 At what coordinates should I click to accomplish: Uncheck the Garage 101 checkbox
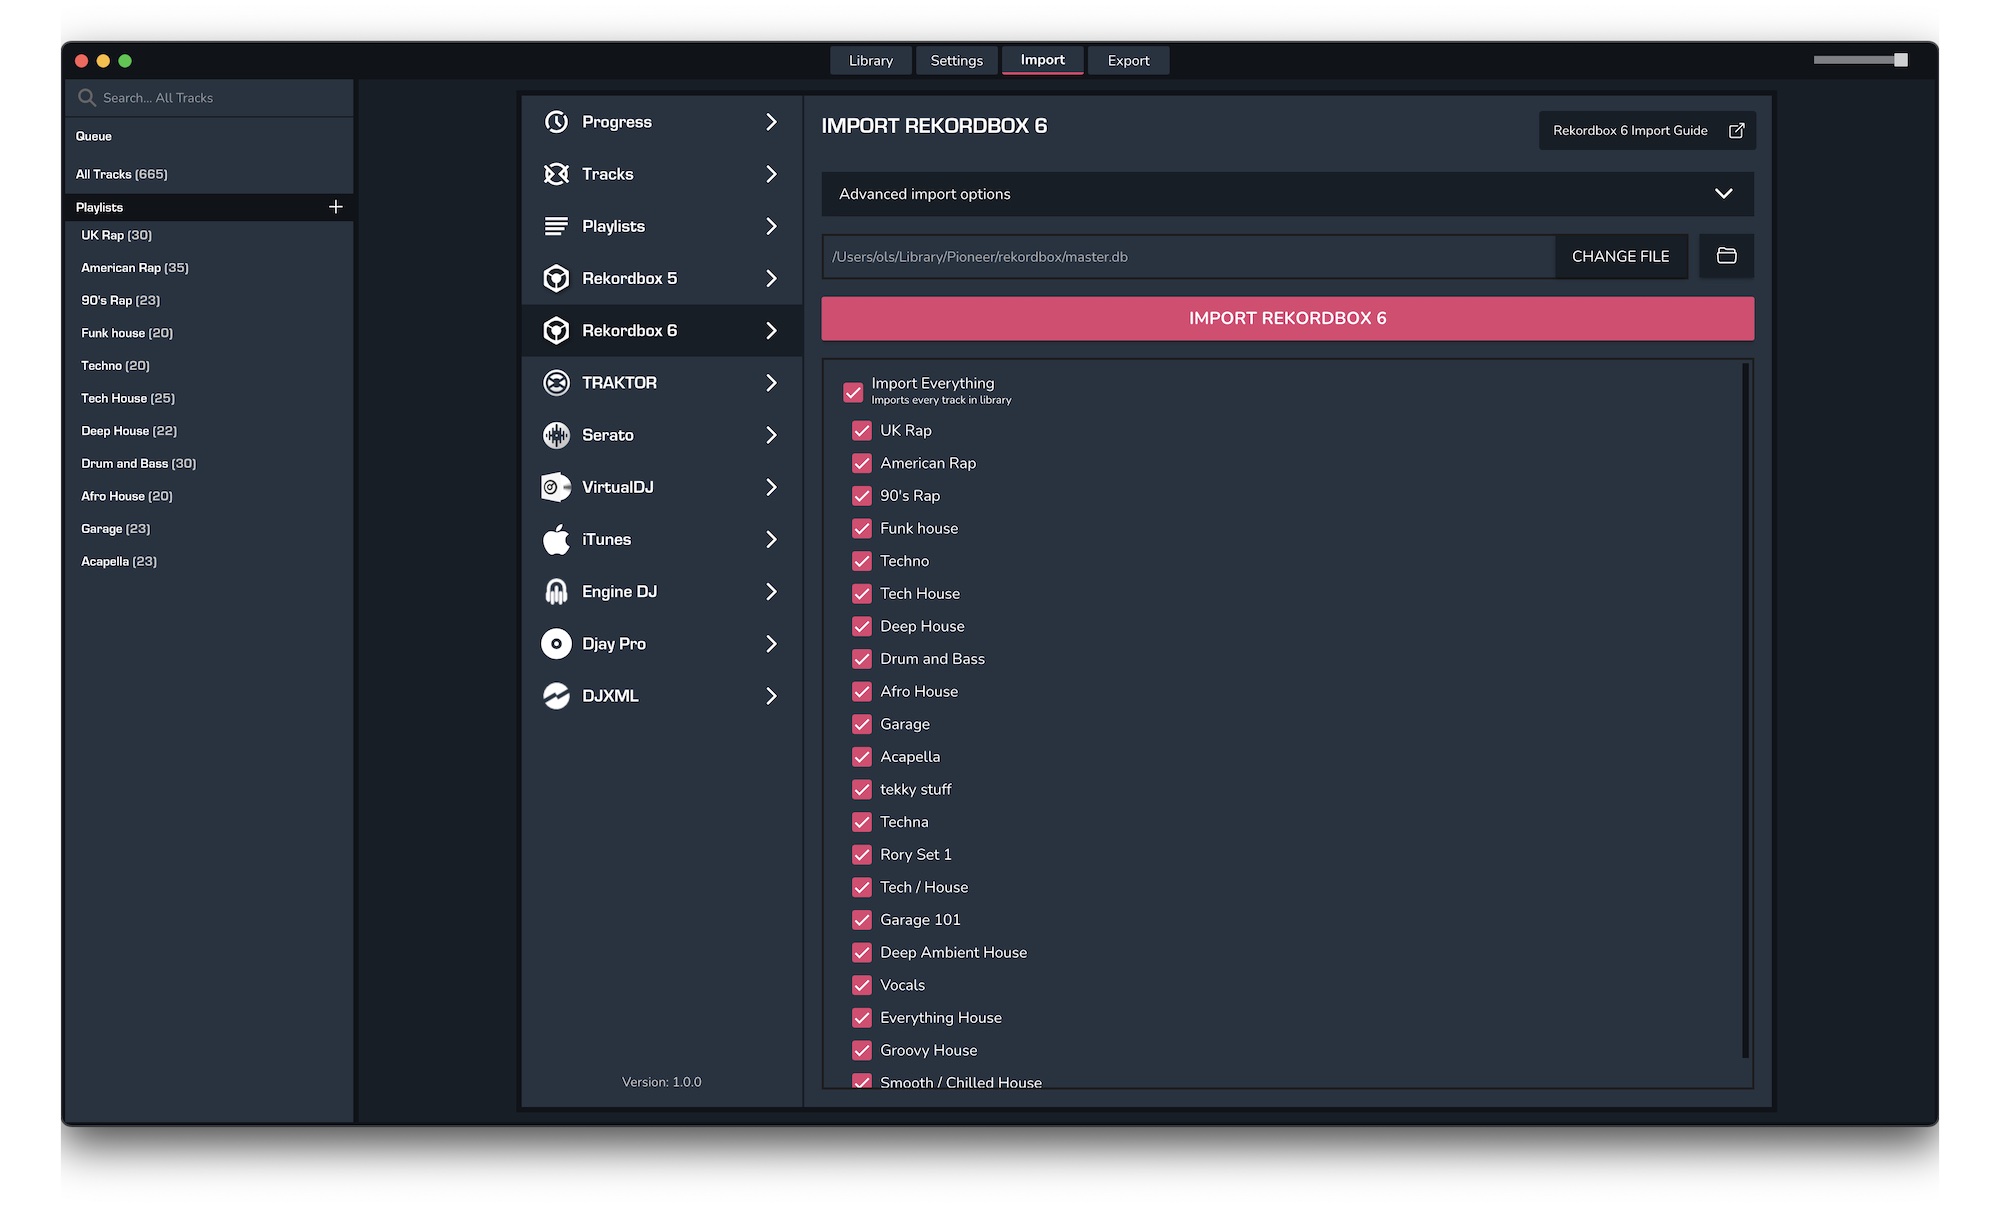point(862,920)
